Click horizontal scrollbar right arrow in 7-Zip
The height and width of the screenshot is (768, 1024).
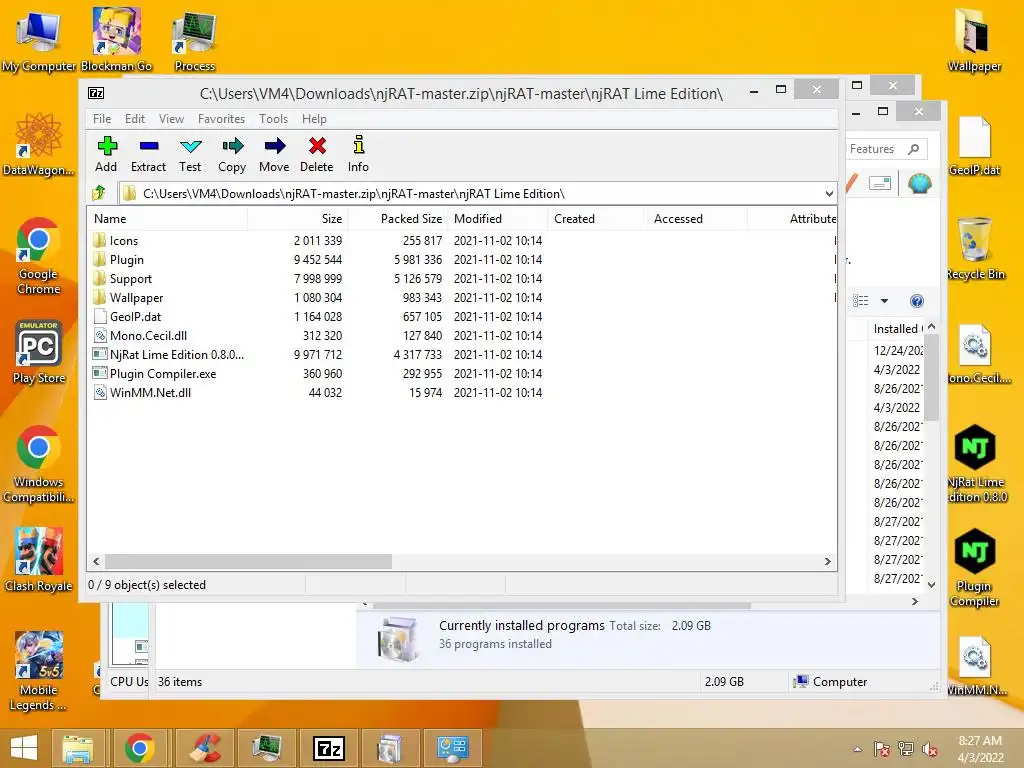(x=827, y=561)
